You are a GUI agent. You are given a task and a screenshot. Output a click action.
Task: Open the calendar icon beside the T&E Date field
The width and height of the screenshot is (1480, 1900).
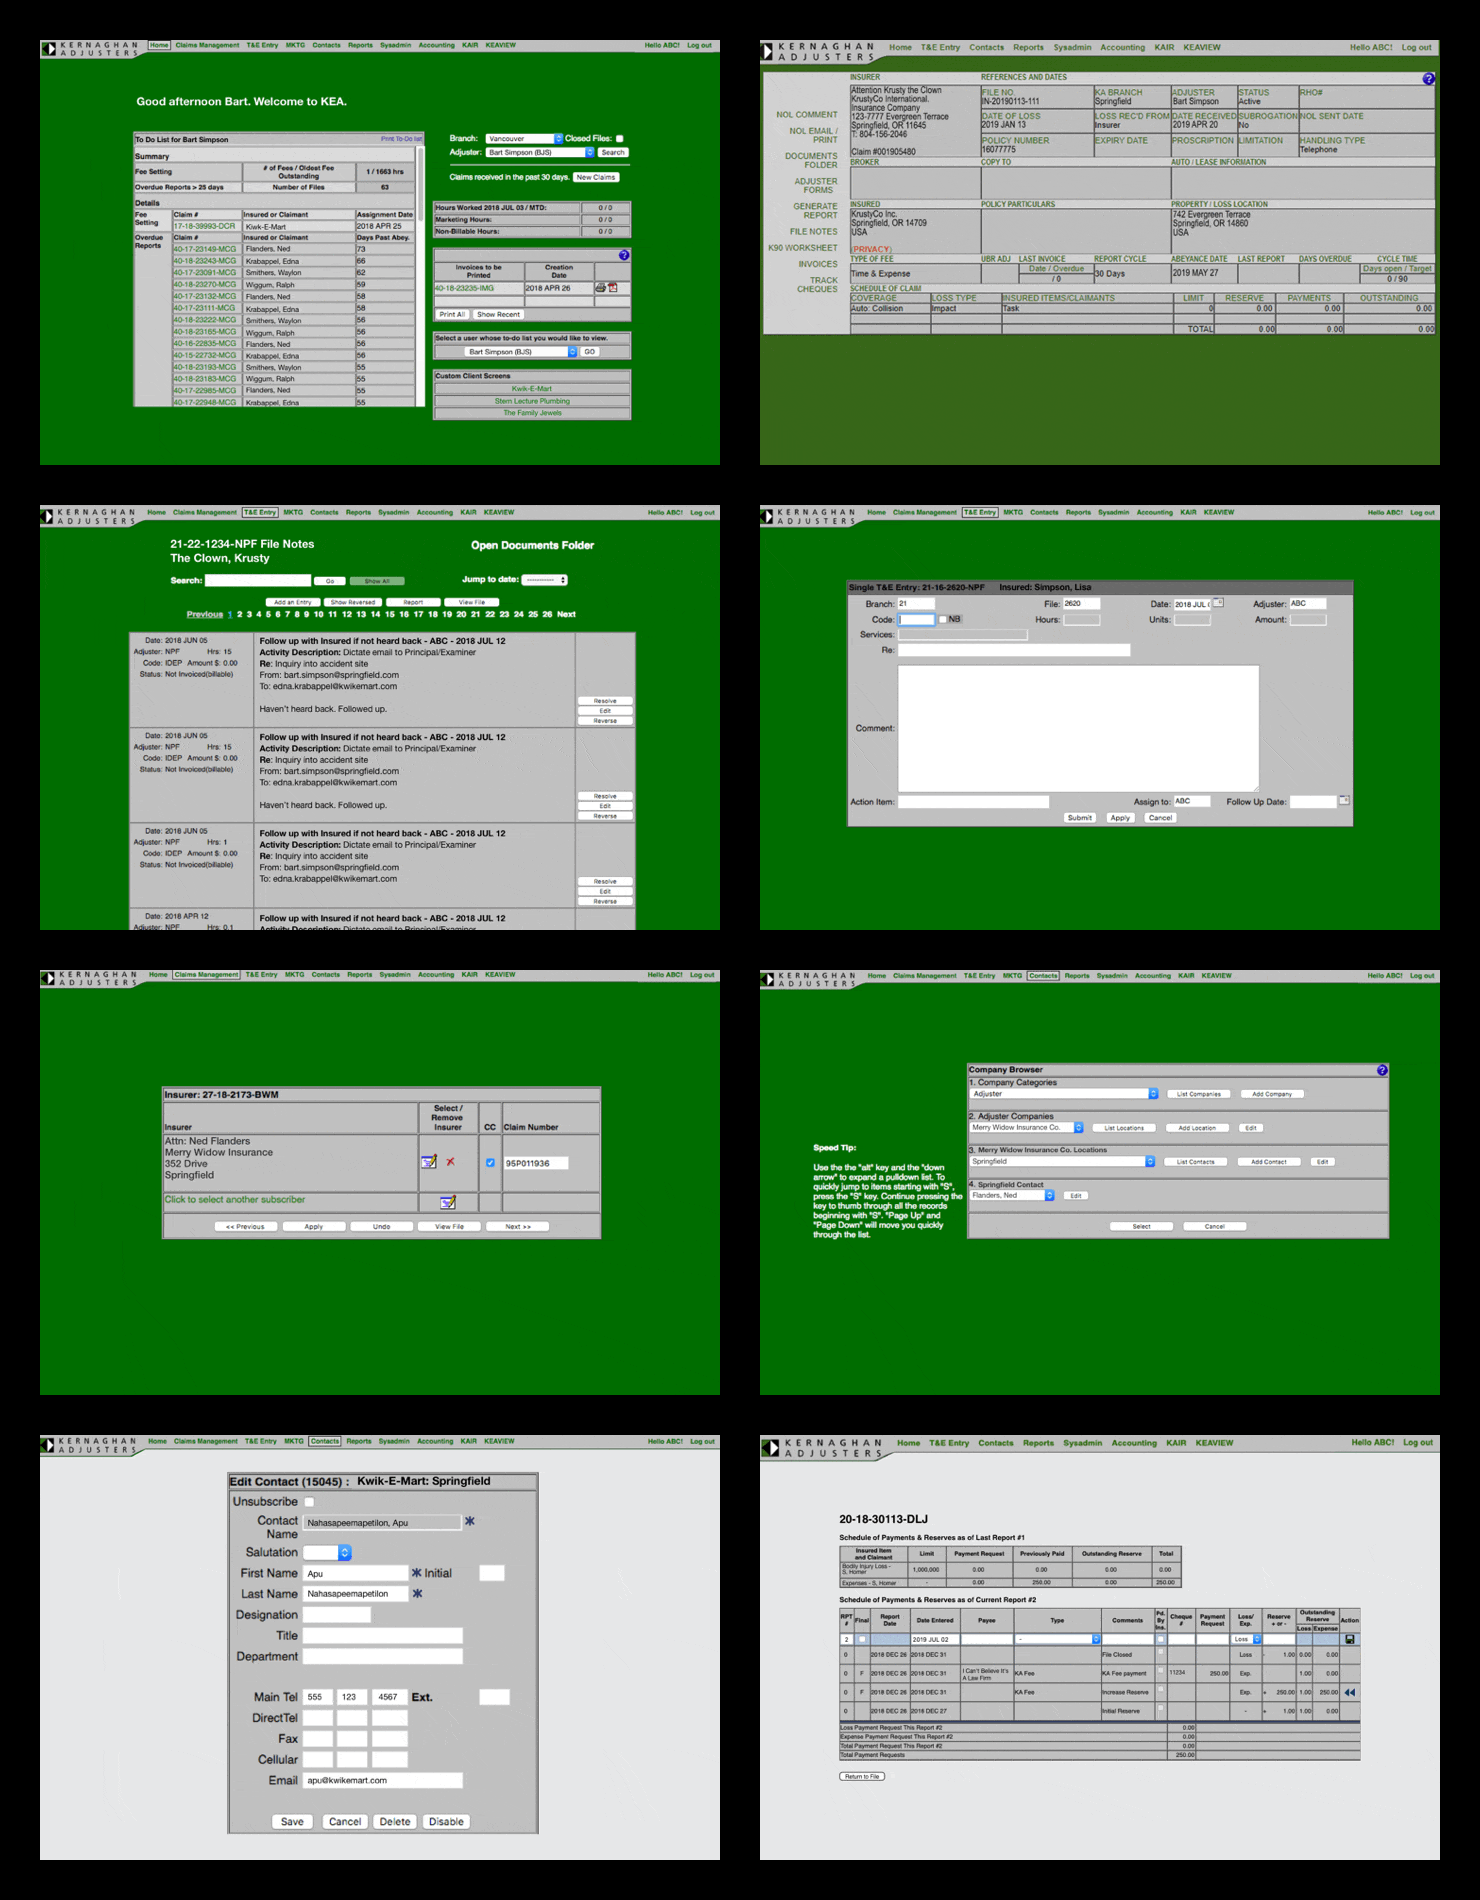[x=1219, y=603]
